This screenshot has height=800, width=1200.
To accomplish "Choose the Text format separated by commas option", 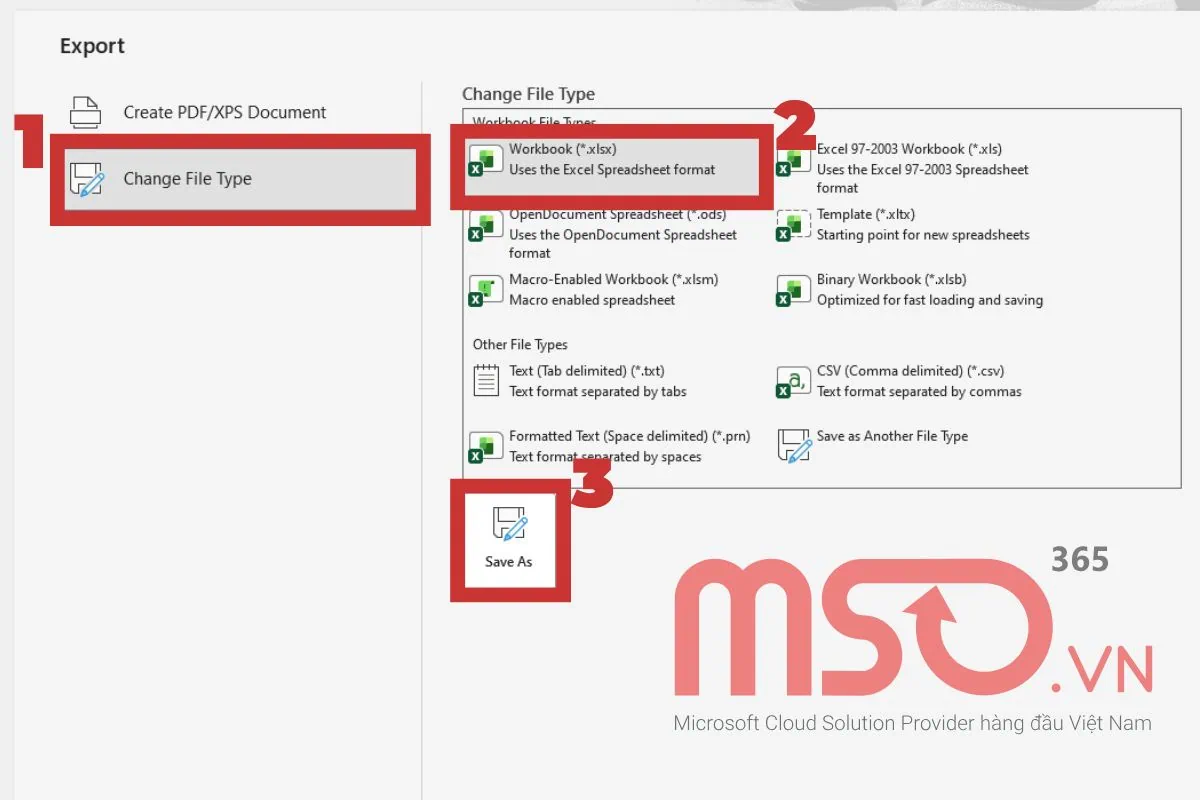I will [918, 392].
